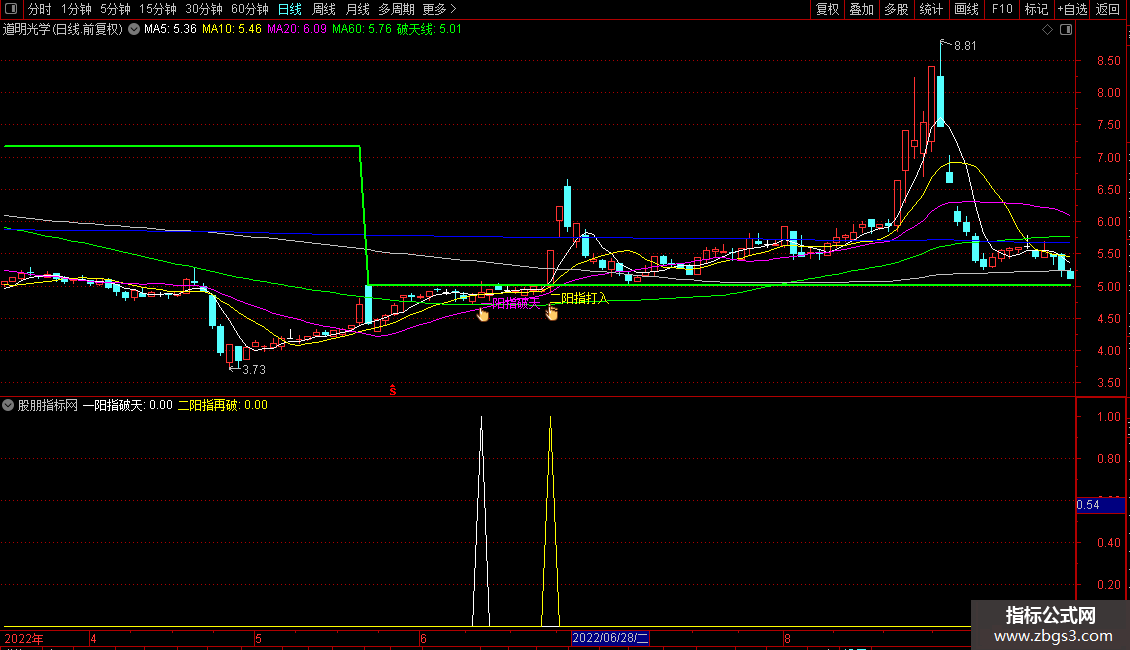Click the MA20: 6.09 label

[296, 30]
